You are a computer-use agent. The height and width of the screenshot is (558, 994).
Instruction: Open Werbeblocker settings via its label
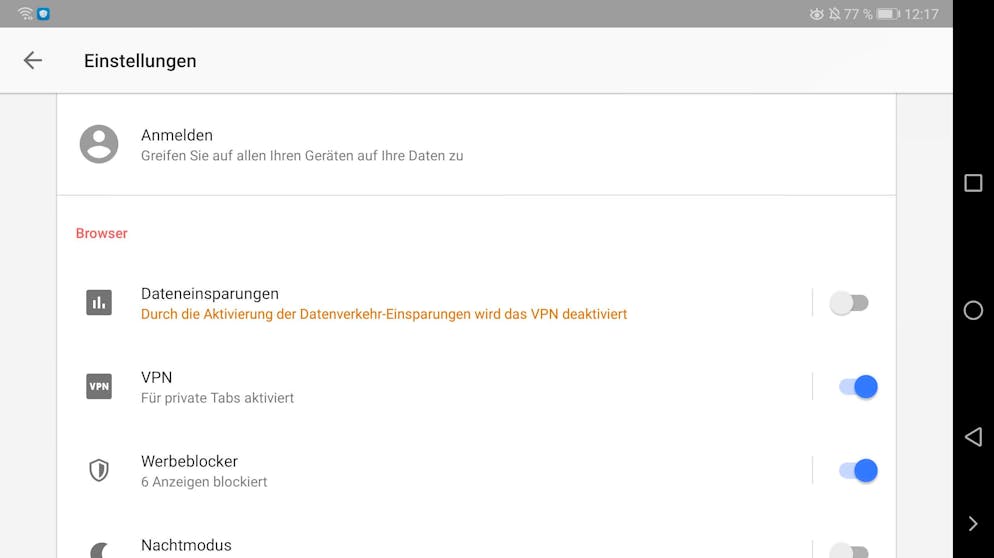tap(189, 462)
